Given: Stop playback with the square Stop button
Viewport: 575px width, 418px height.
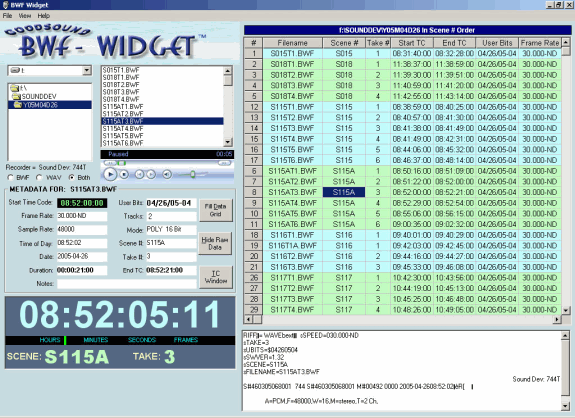Looking at the screenshot, I should 124,175.
